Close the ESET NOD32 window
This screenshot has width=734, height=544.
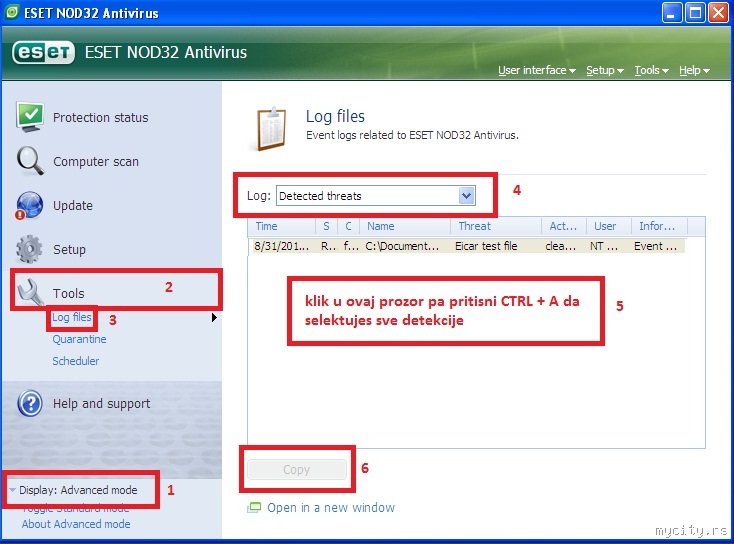coord(718,13)
